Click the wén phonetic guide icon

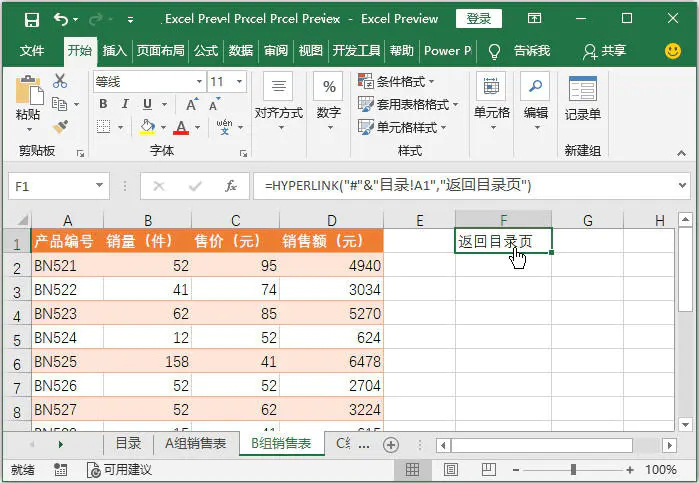(224, 127)
